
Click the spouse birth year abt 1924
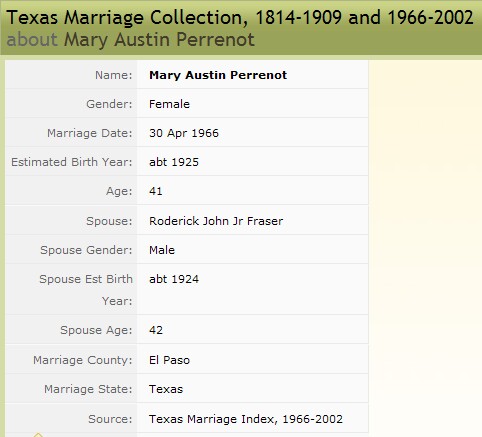[x=174, y=279]
